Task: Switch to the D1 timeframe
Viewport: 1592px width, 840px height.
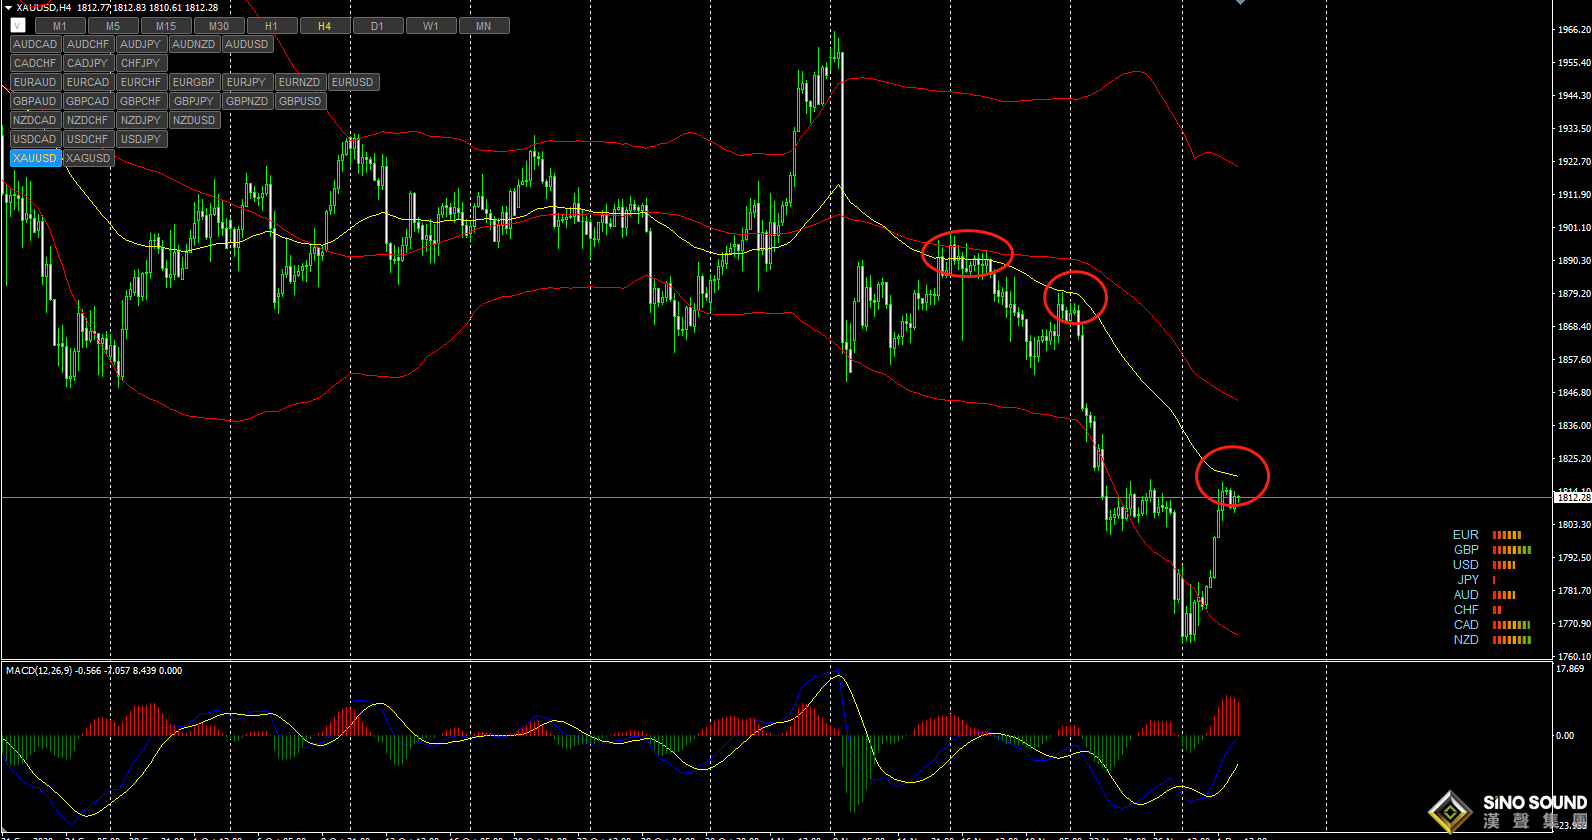Action: coord(377,26)
